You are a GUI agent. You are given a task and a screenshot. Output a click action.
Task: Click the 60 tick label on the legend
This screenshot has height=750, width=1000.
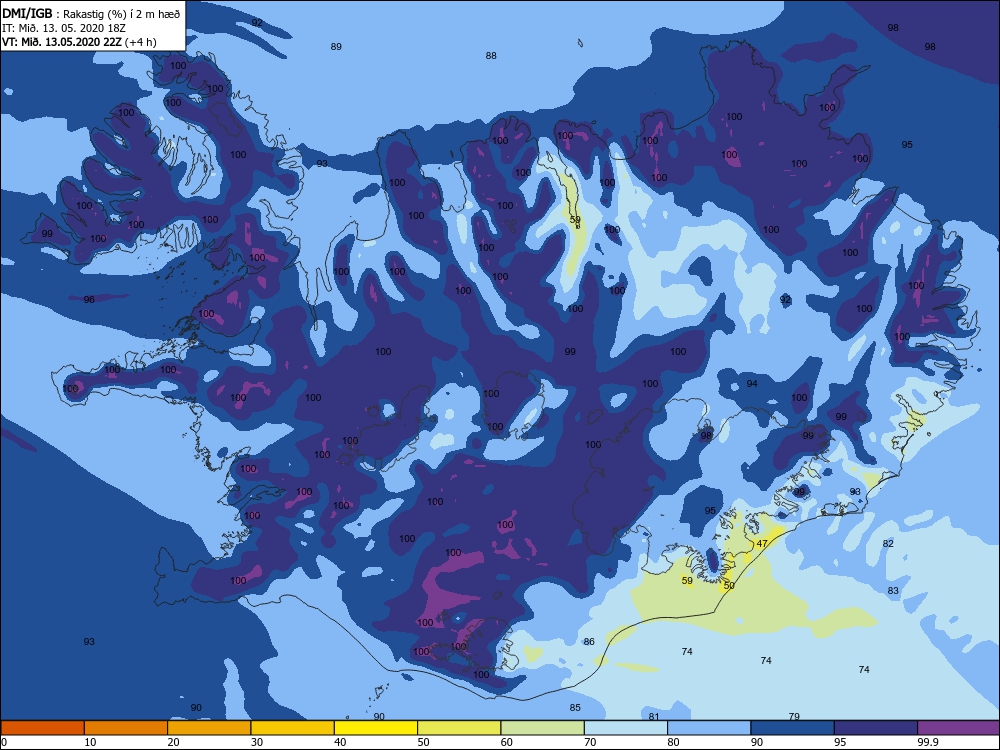(507, 742)
